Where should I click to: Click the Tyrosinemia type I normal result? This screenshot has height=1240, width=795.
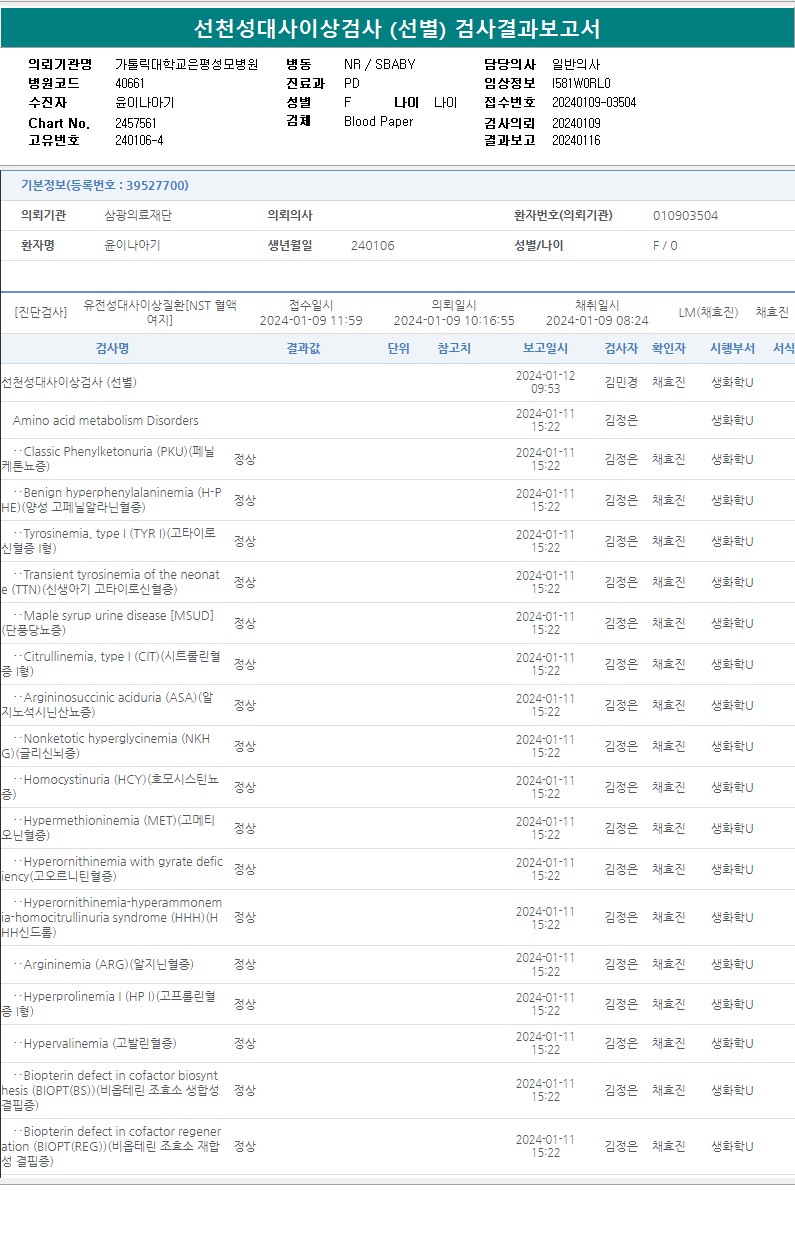pyautogui.click(x=245, y=541)
